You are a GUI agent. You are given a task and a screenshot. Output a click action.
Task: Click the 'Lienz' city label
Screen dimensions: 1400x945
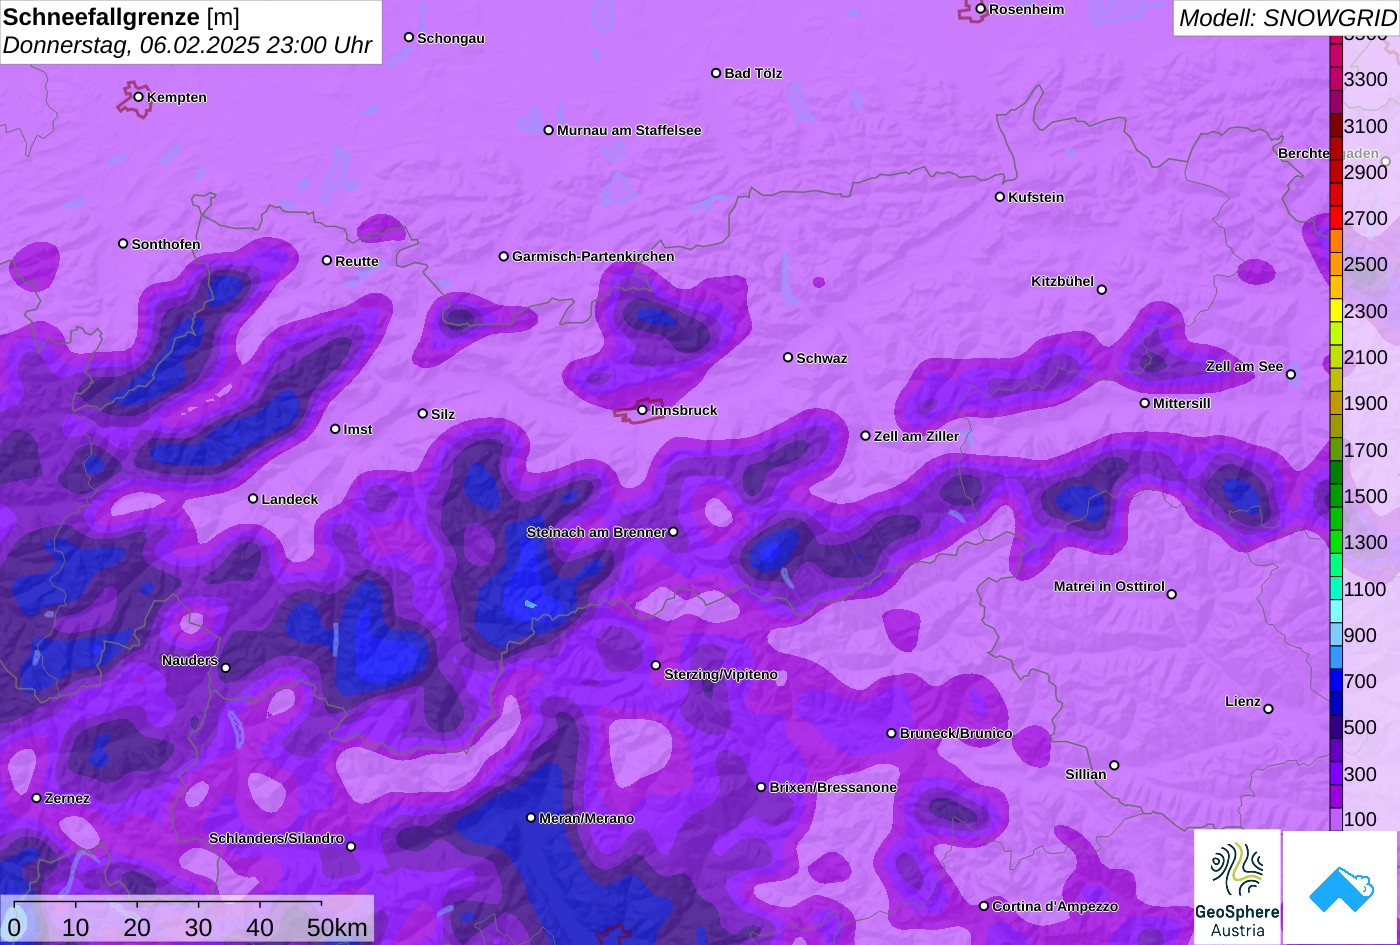[1243, 701]
